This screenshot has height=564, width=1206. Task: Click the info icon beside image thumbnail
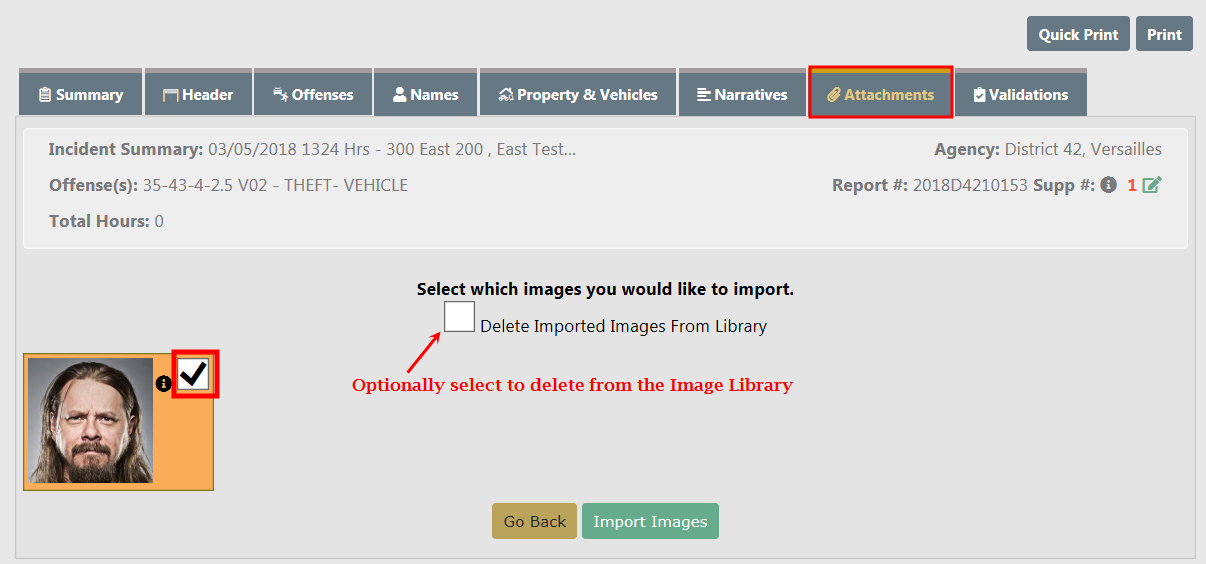point(164,383)
